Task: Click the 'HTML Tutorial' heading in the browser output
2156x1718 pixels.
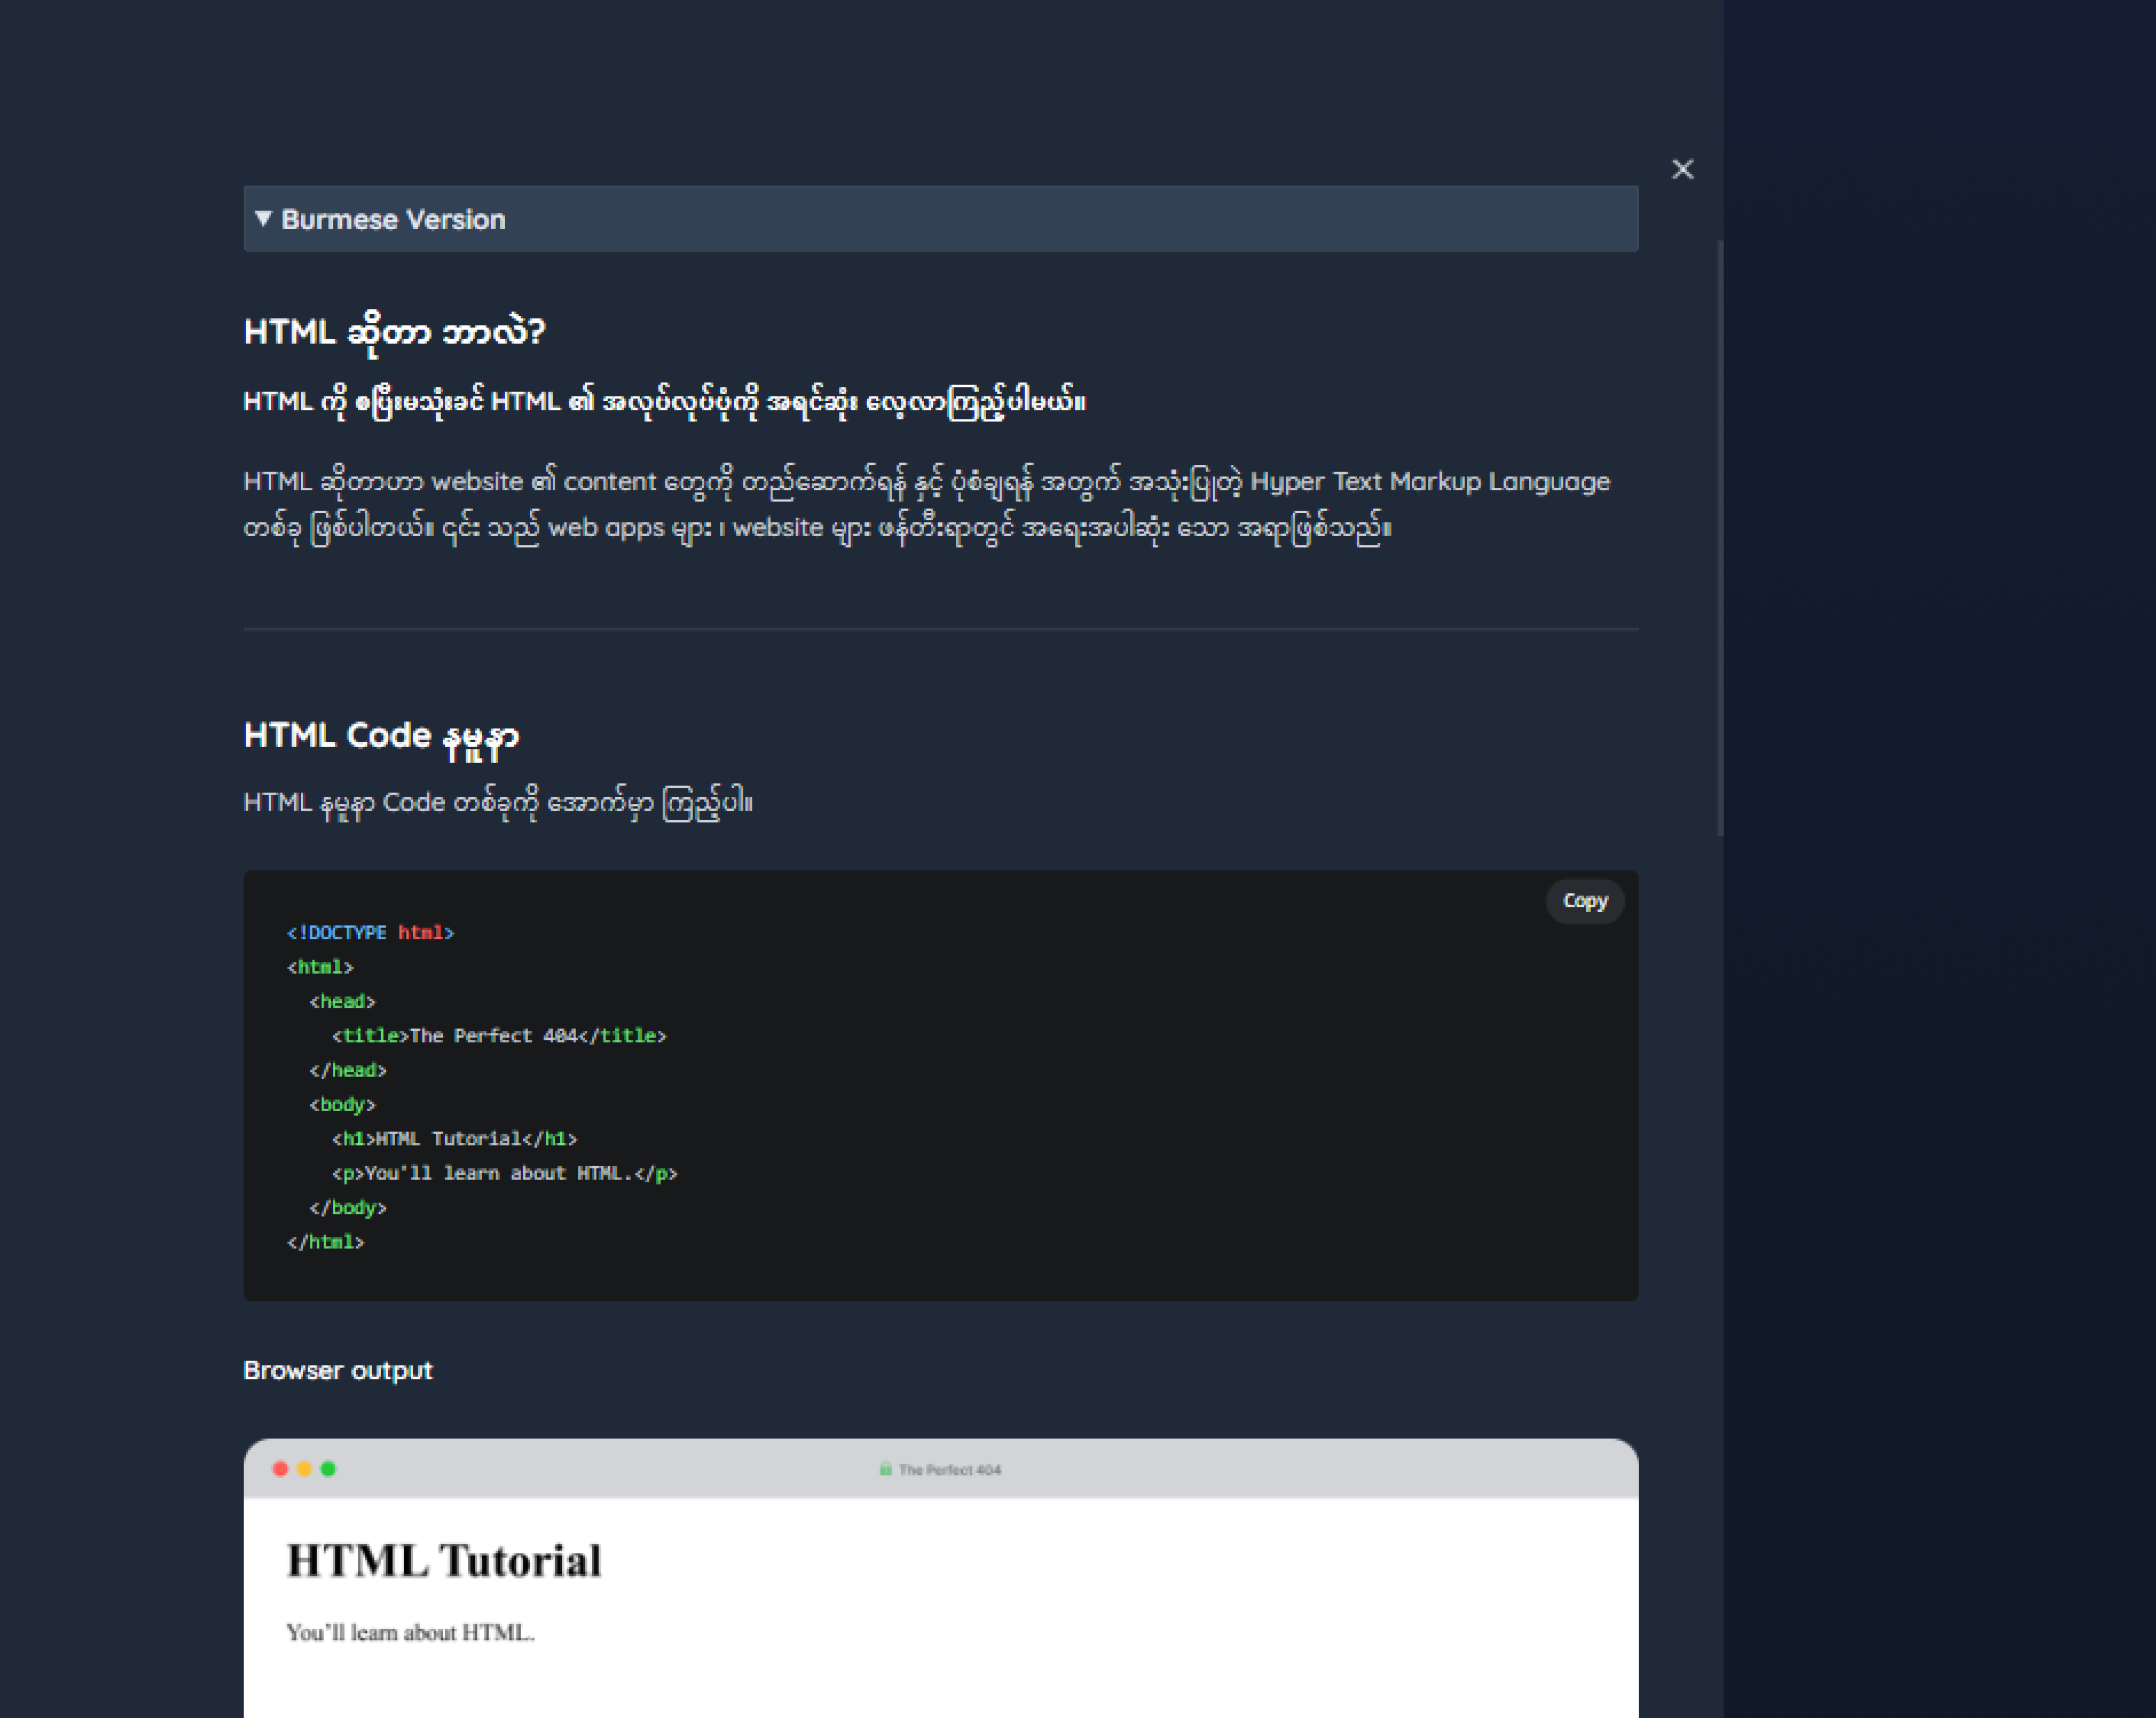Action: [444, 1561]
